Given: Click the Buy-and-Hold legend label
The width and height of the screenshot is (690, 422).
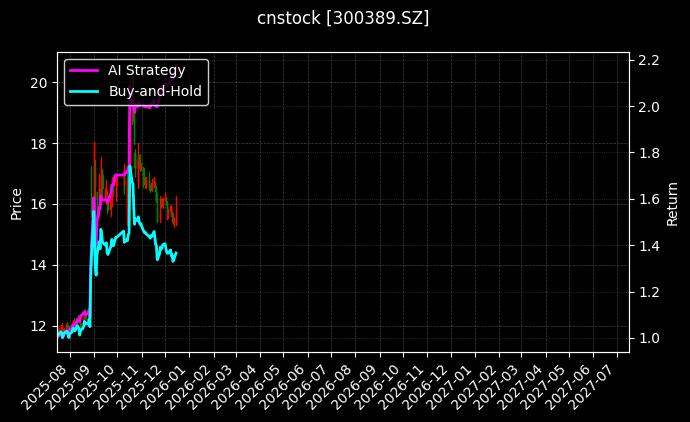Looking at the screenshot, I should (155, 91).
